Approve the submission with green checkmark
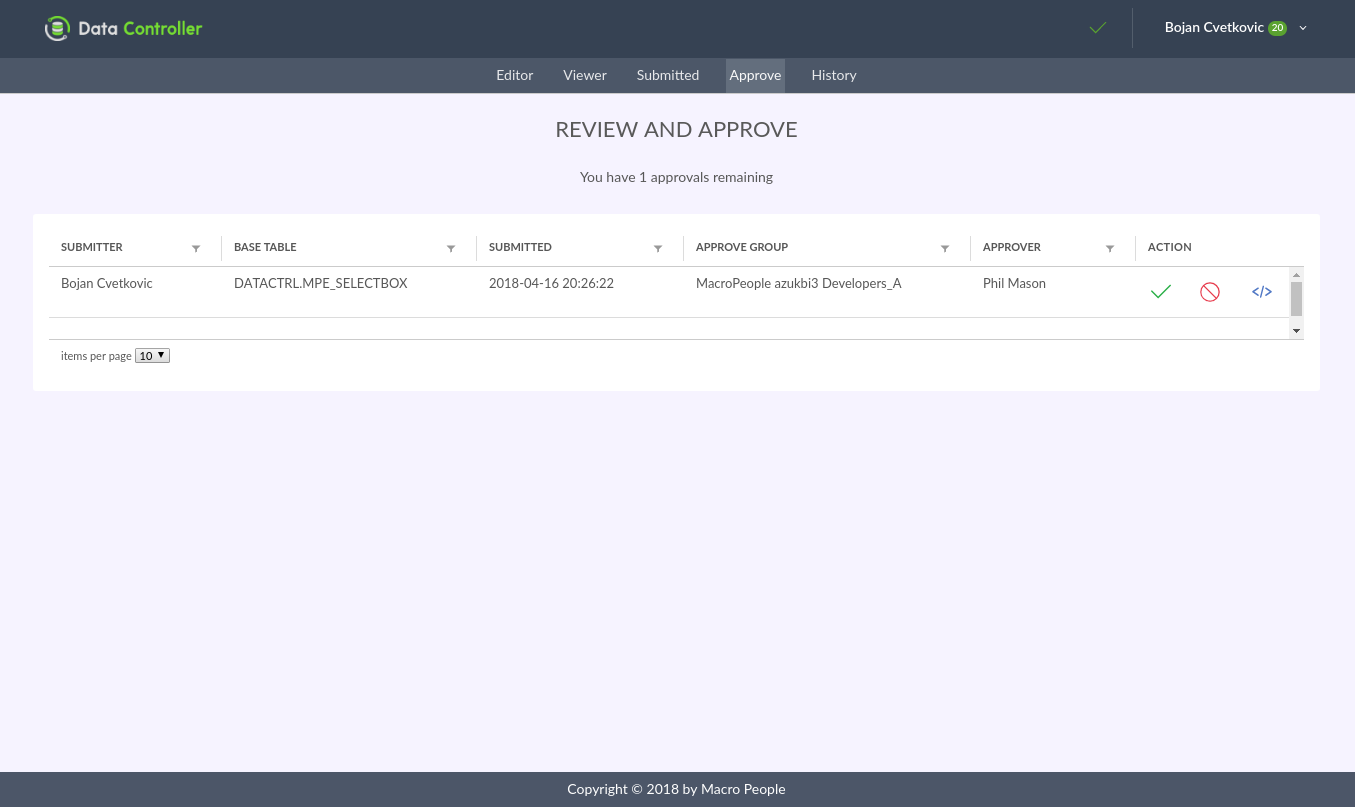This screenshot has height=807, width=1355. click(x=1160, y=292)
